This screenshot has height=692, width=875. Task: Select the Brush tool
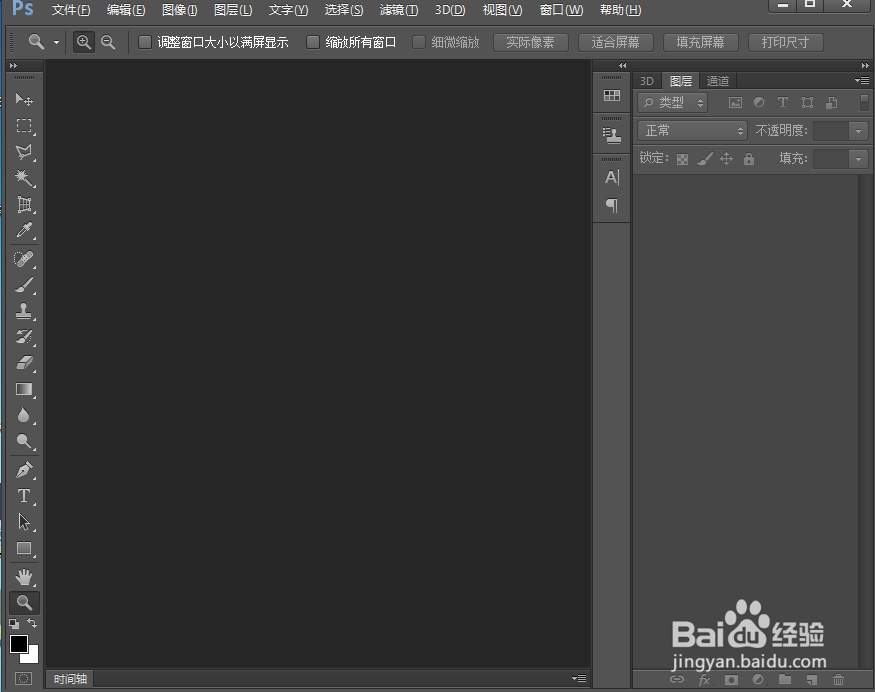(24, 284)
